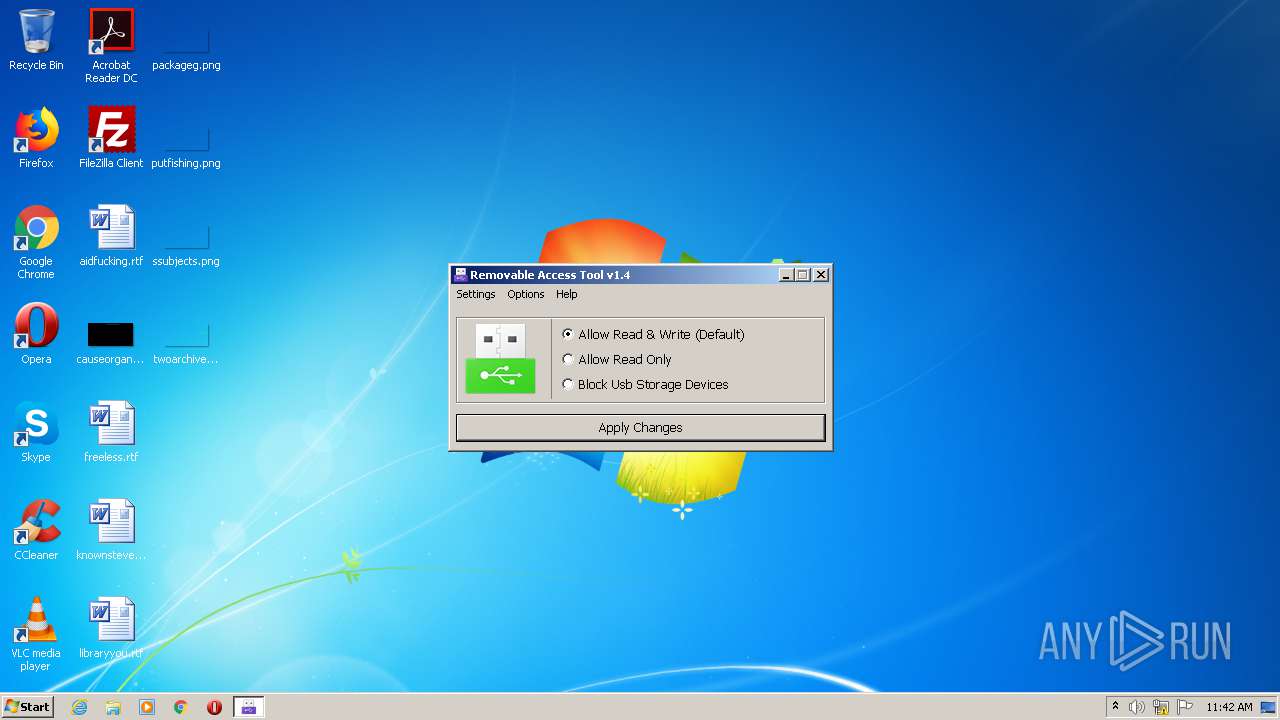The image size is (1280, 720).
Task: Select the twoarchive desktop file
Action: click(x=186, y=334)
